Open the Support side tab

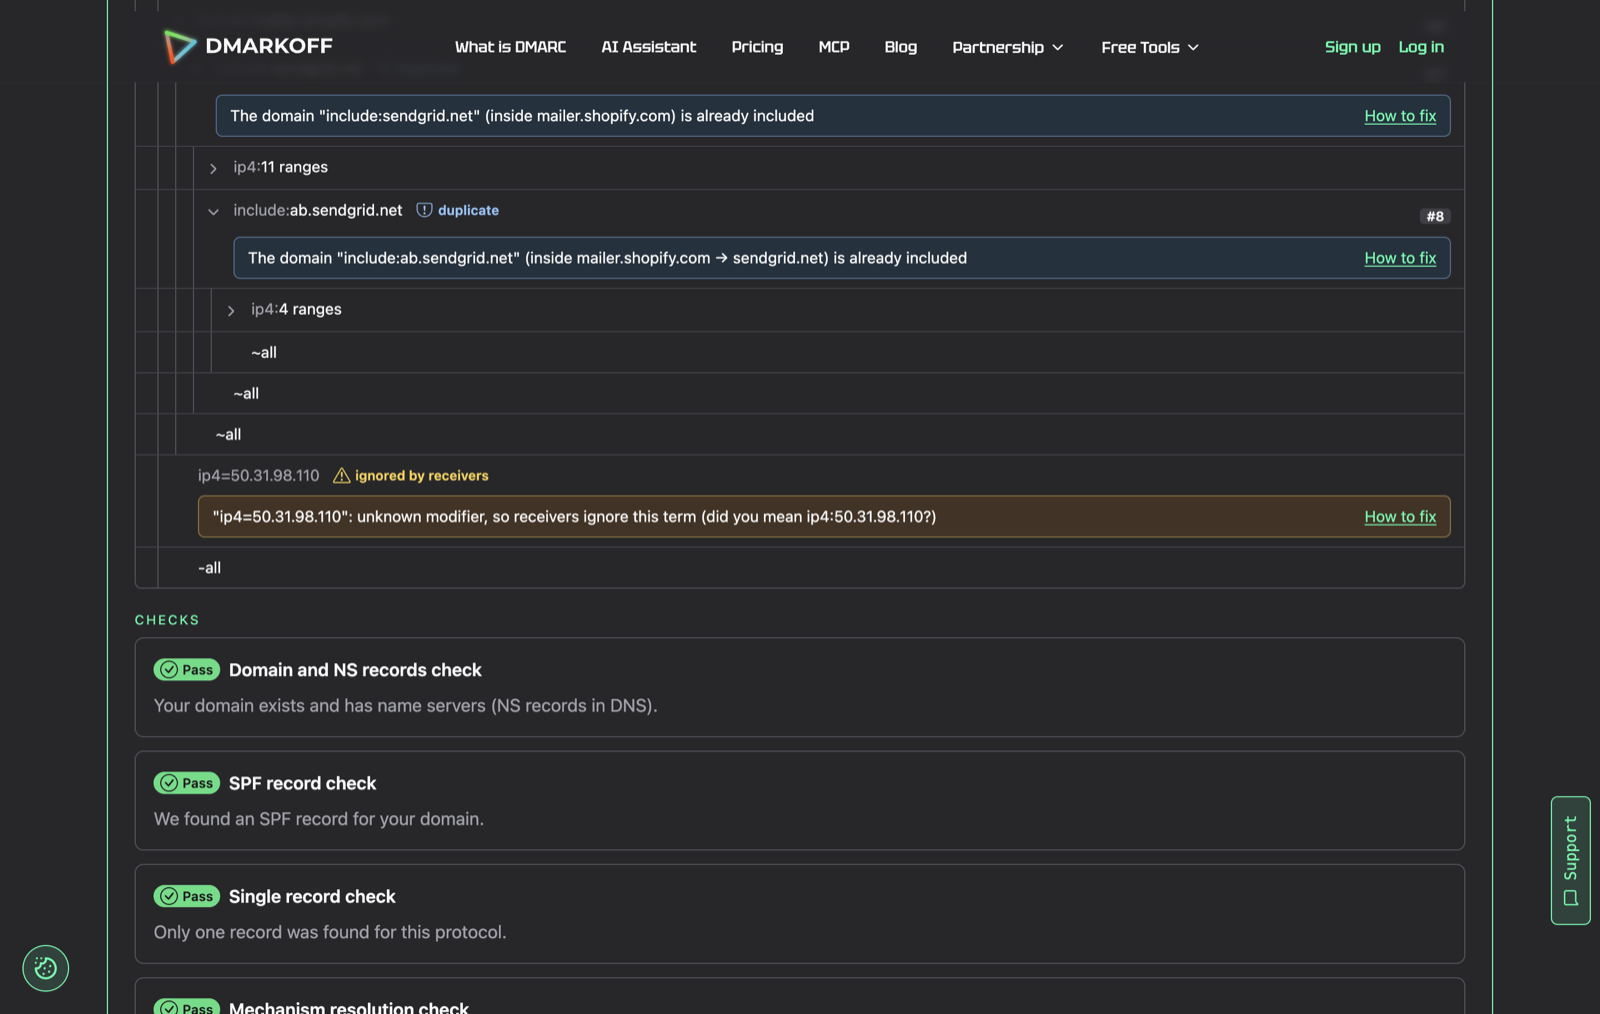point(1570,860)
